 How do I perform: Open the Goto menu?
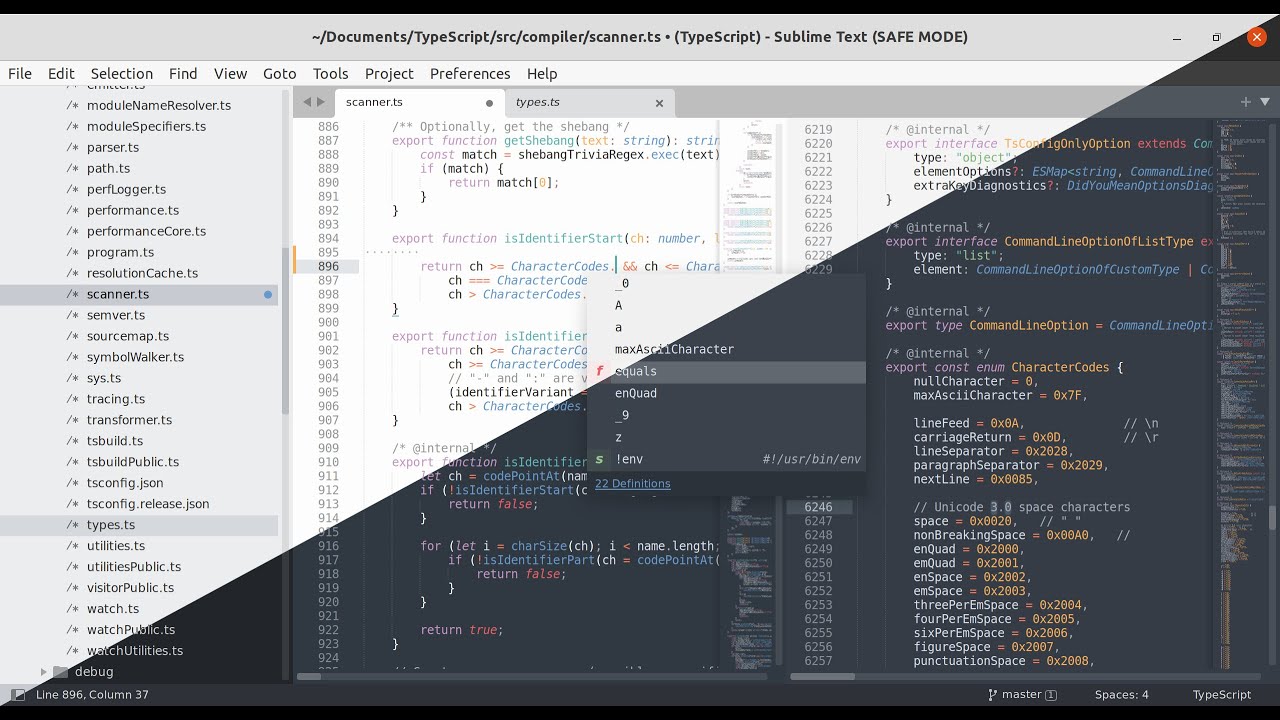click(x=280, y=73)
